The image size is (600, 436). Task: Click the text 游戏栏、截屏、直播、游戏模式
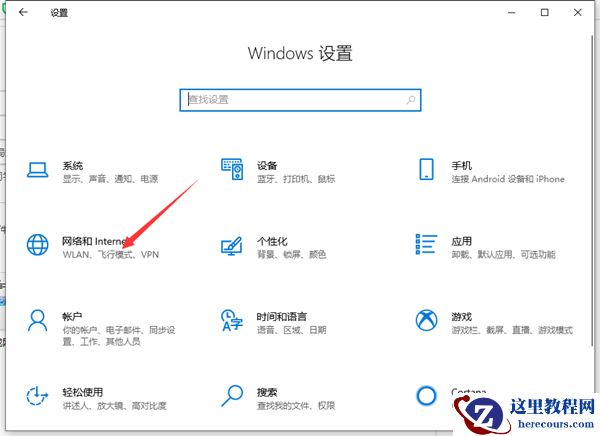[x=512, y=330]
